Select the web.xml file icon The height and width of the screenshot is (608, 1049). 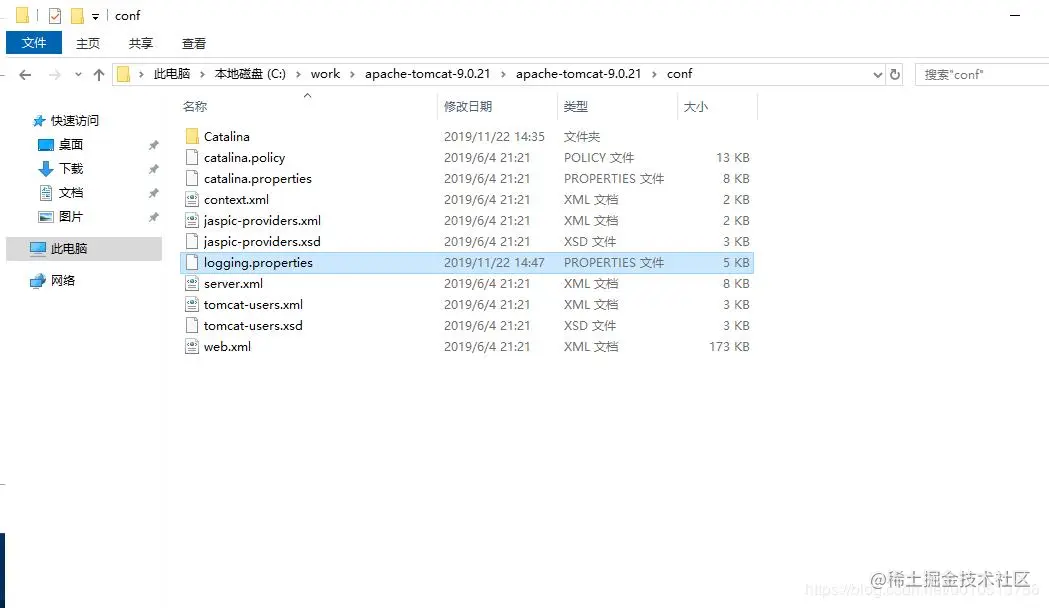click(192, 346)
